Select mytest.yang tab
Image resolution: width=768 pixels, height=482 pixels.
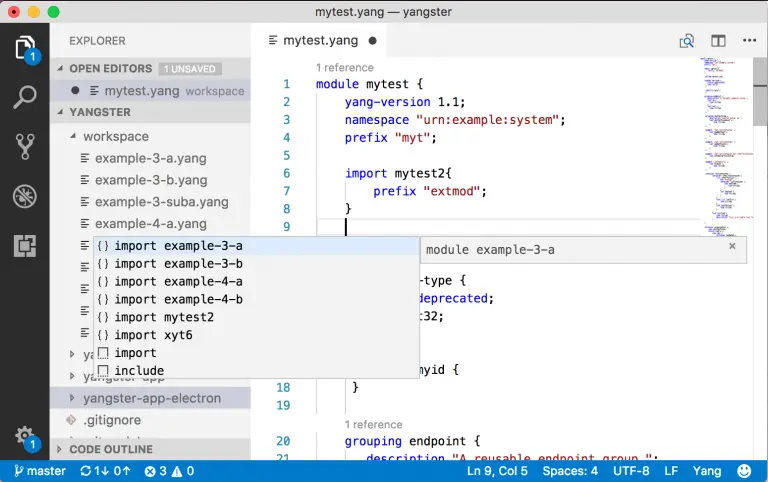[x=320, y=41]
